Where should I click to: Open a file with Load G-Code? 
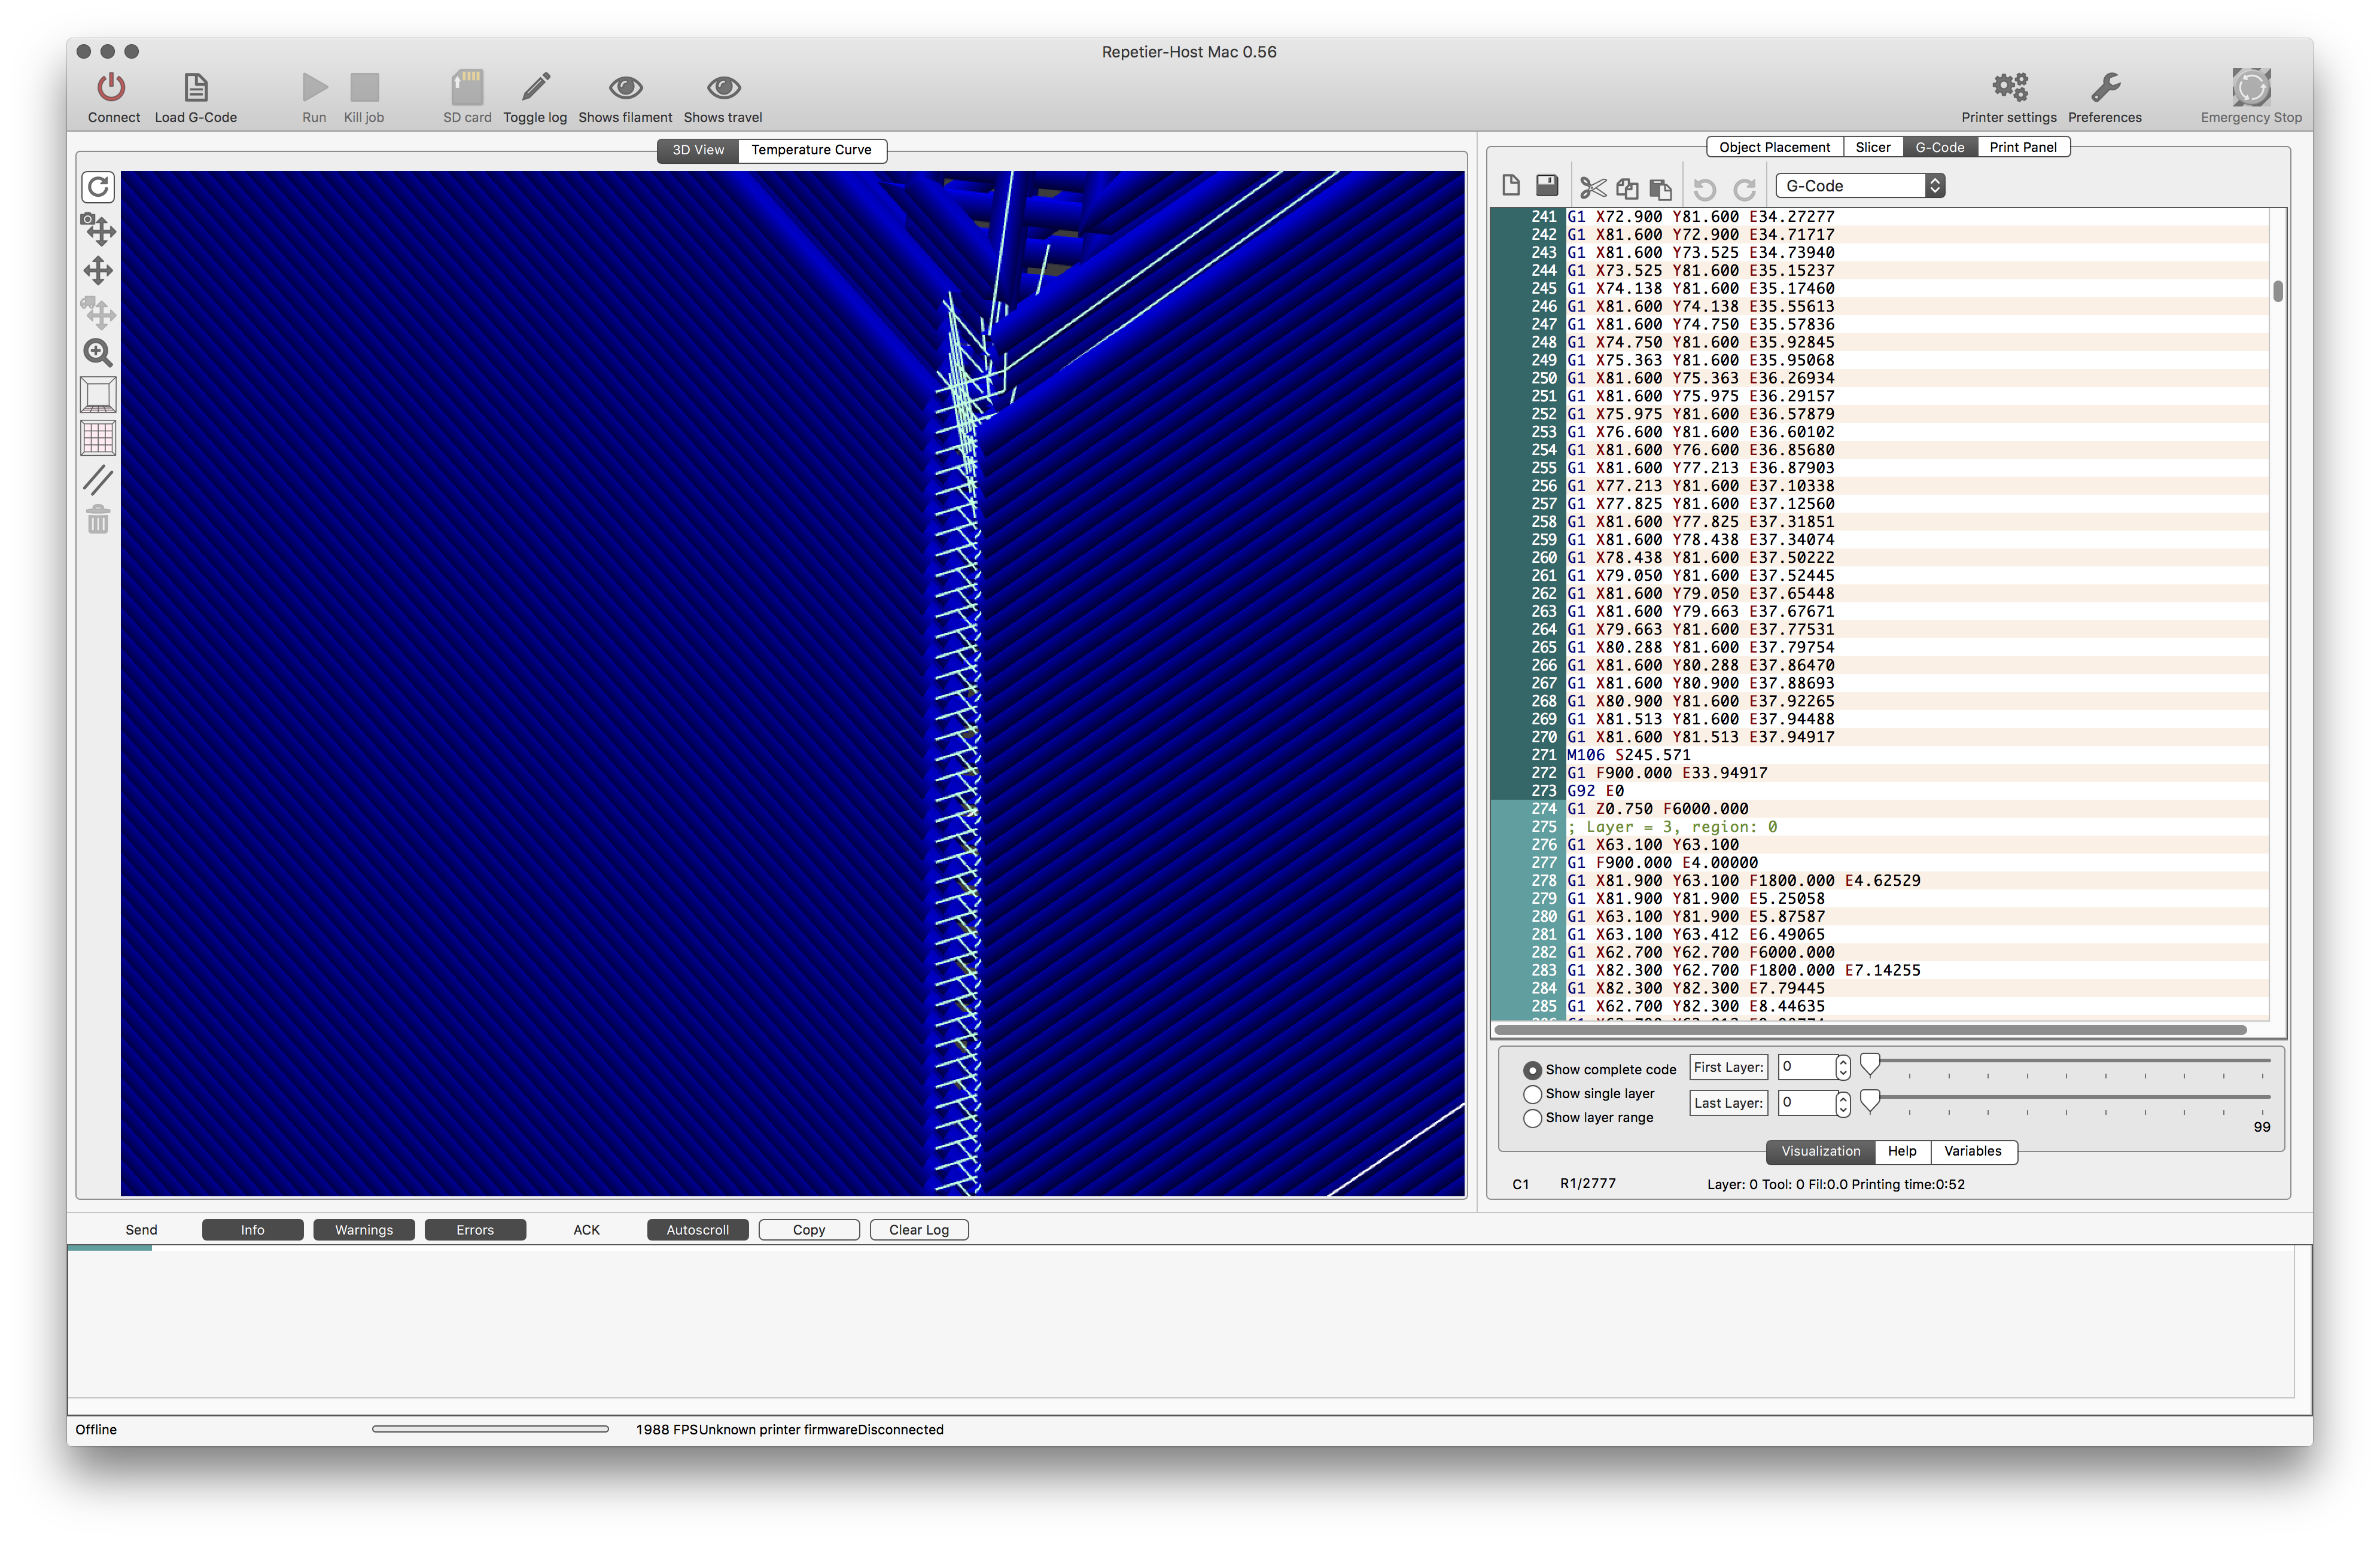coord(196,88)
